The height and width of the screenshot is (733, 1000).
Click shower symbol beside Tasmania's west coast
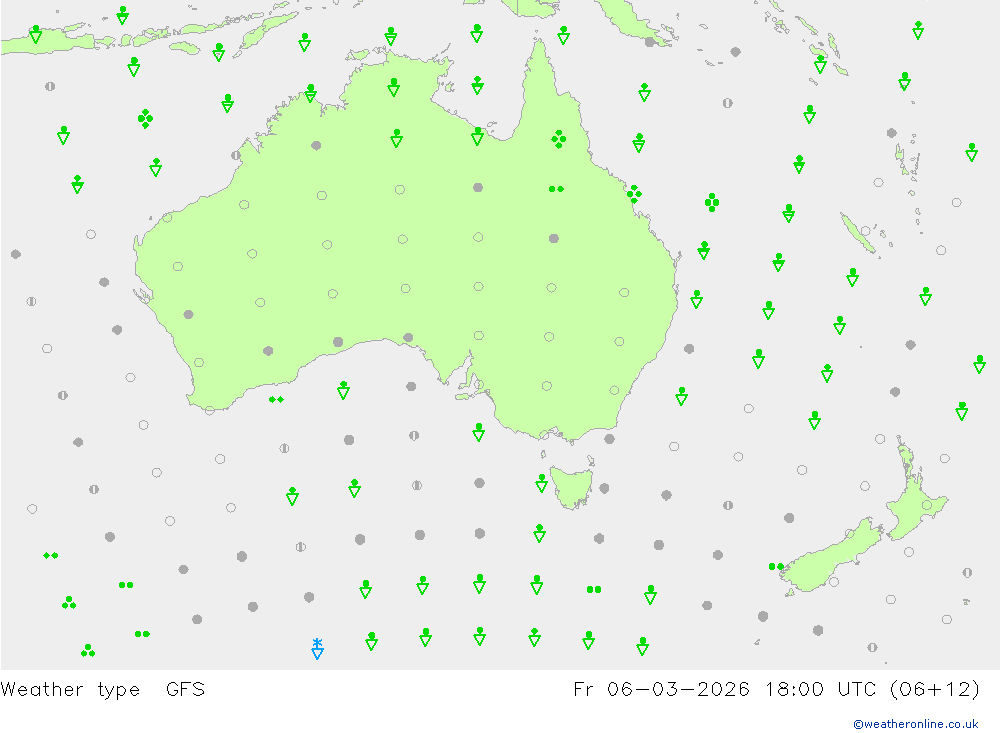pyautogui.click(x=541, y=484)
